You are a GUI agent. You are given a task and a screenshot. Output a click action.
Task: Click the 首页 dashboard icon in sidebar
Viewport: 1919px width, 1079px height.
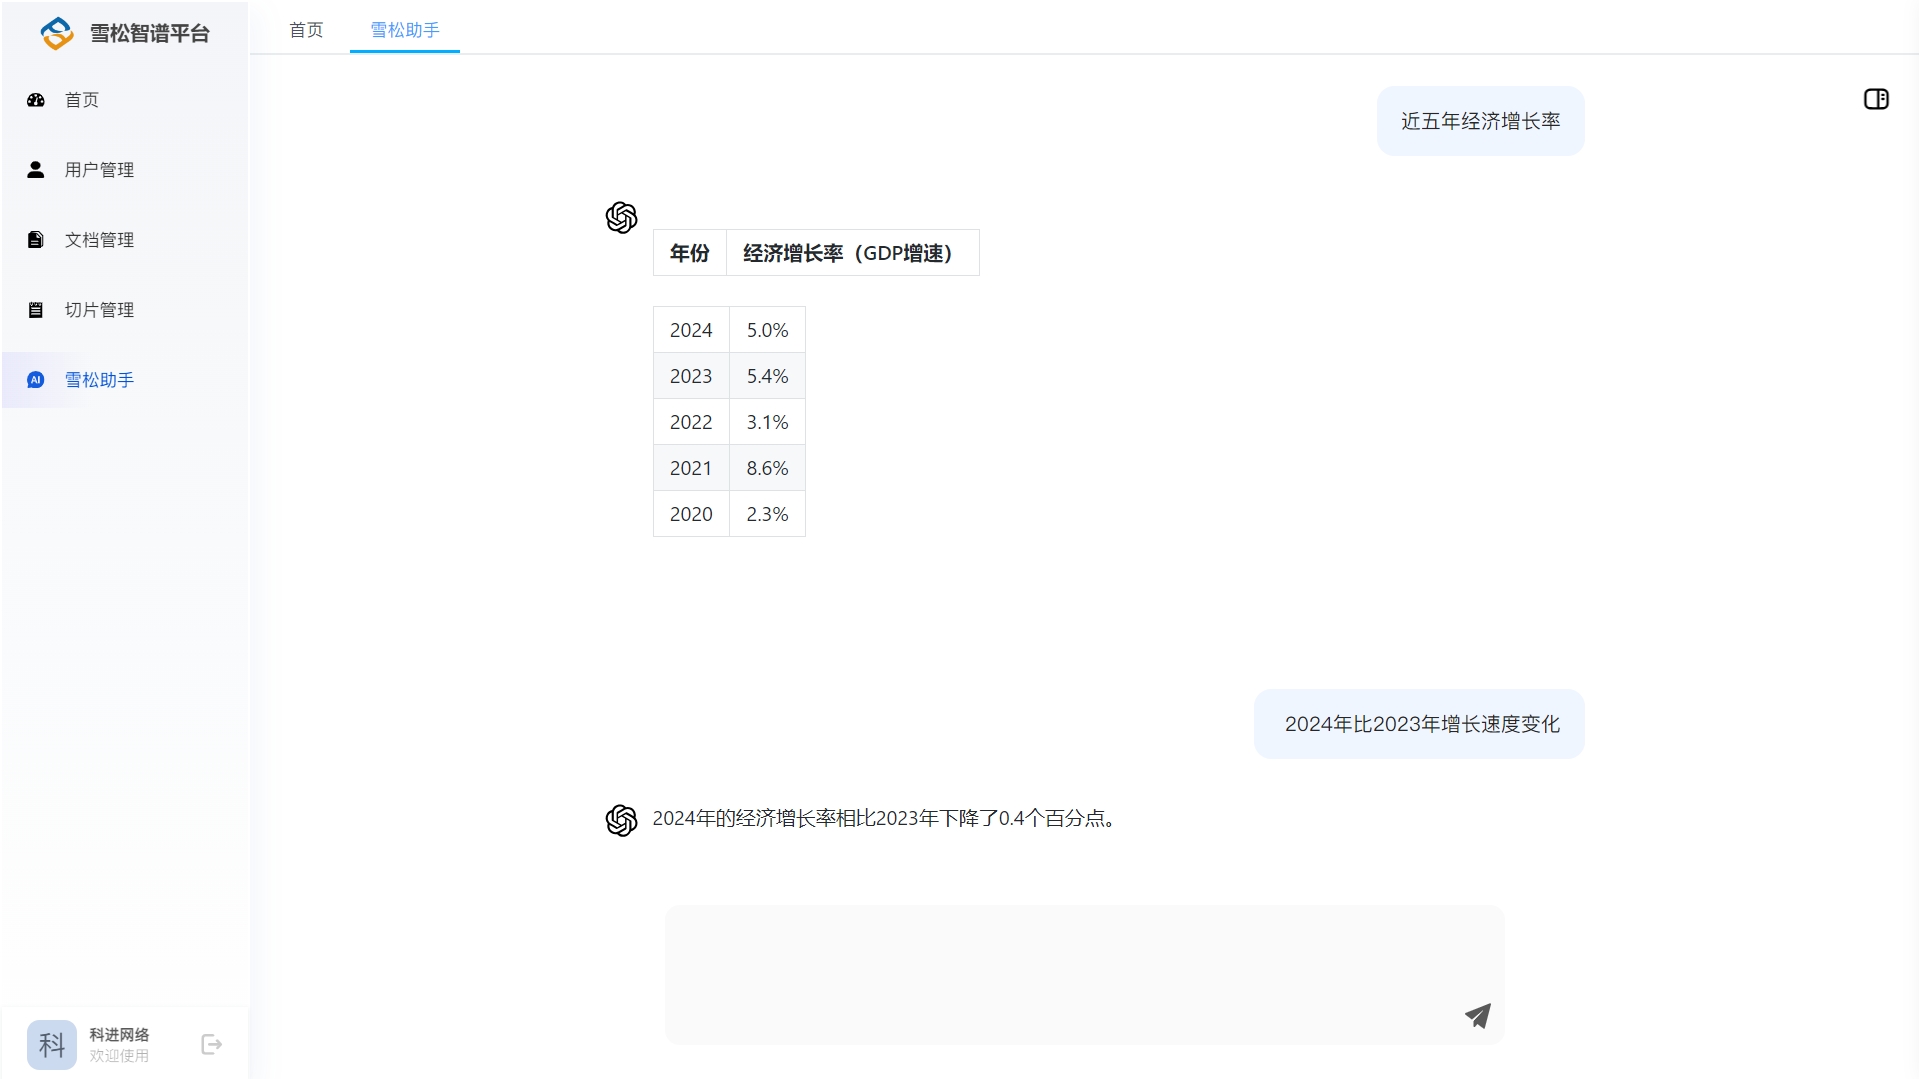[x=36, y=100]
